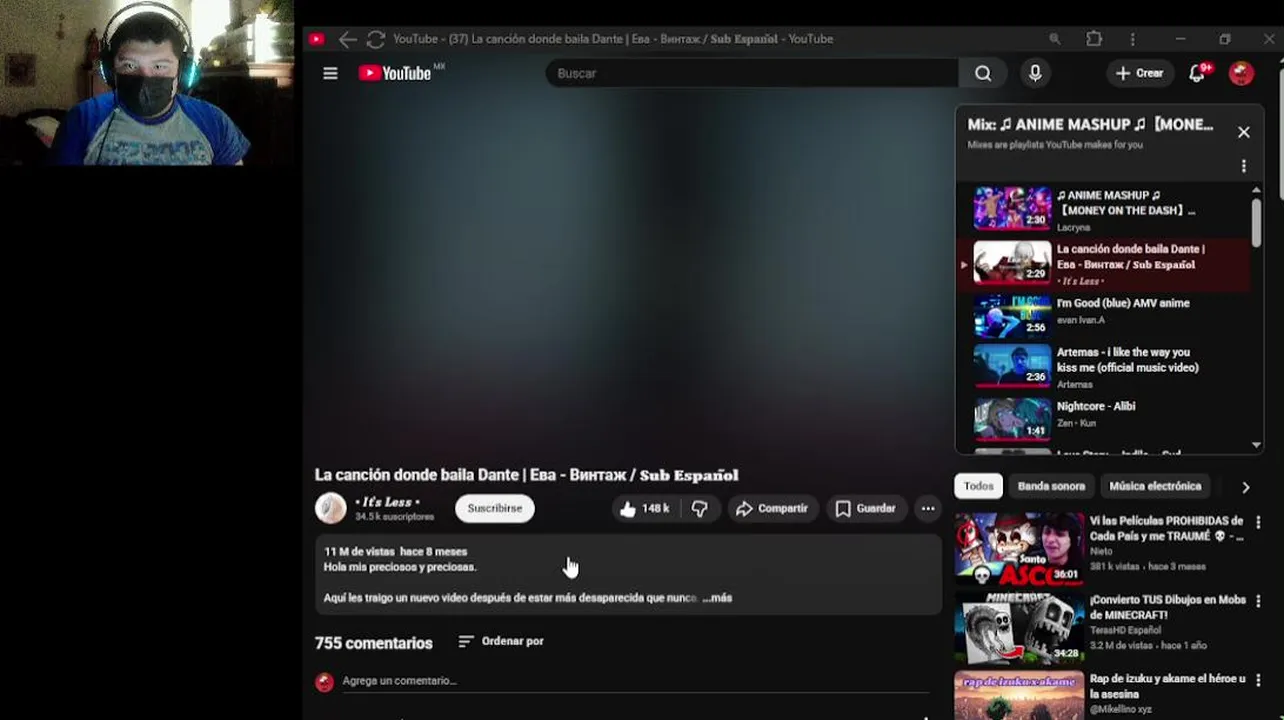Click the Suscribirse button

[495, 508]
